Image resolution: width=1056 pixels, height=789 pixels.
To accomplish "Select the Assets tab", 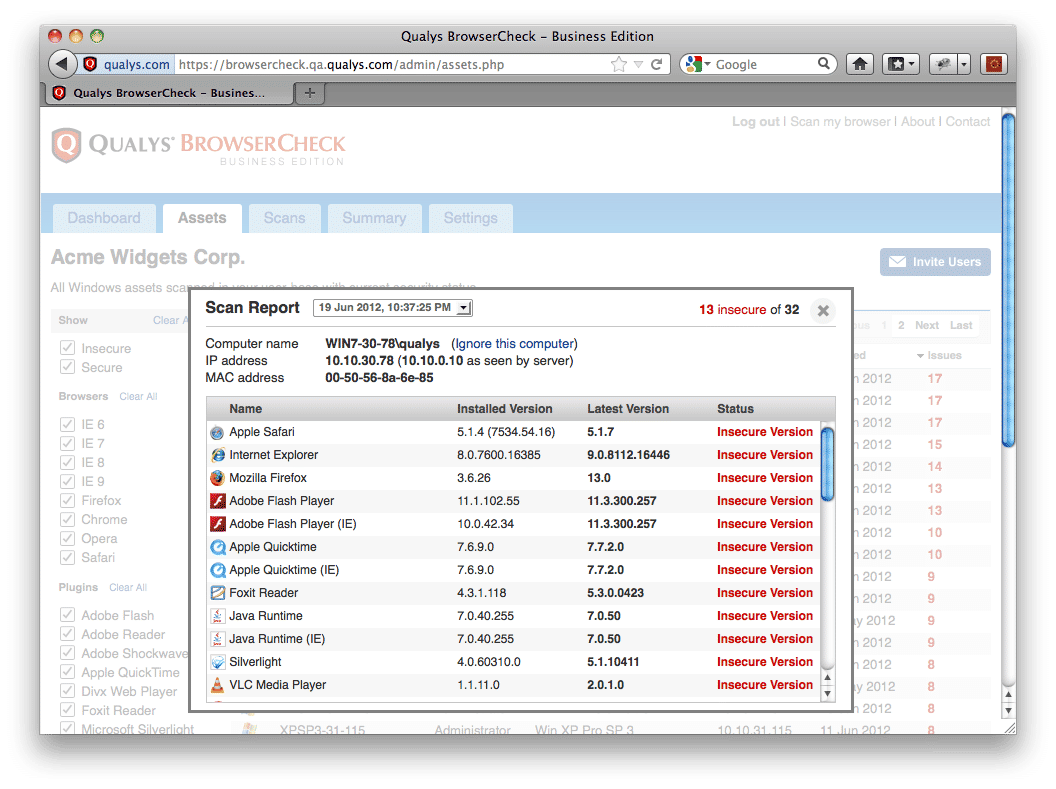I will coord(202,218).
